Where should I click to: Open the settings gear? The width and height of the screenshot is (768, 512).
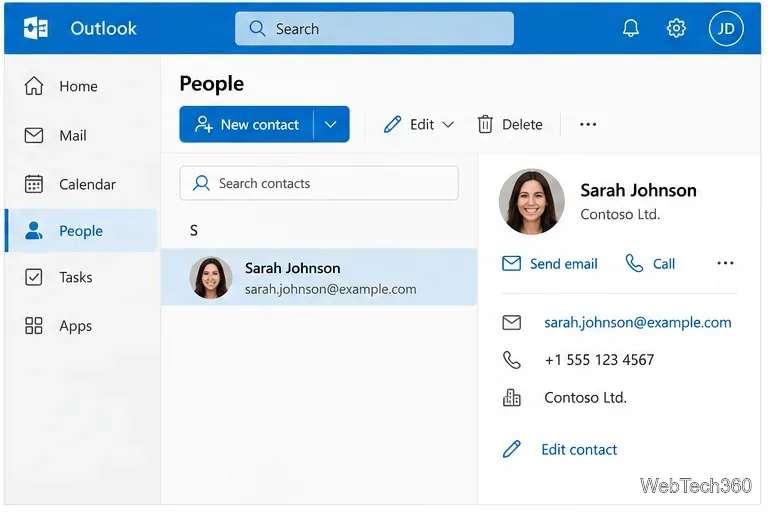coord(676,28)
